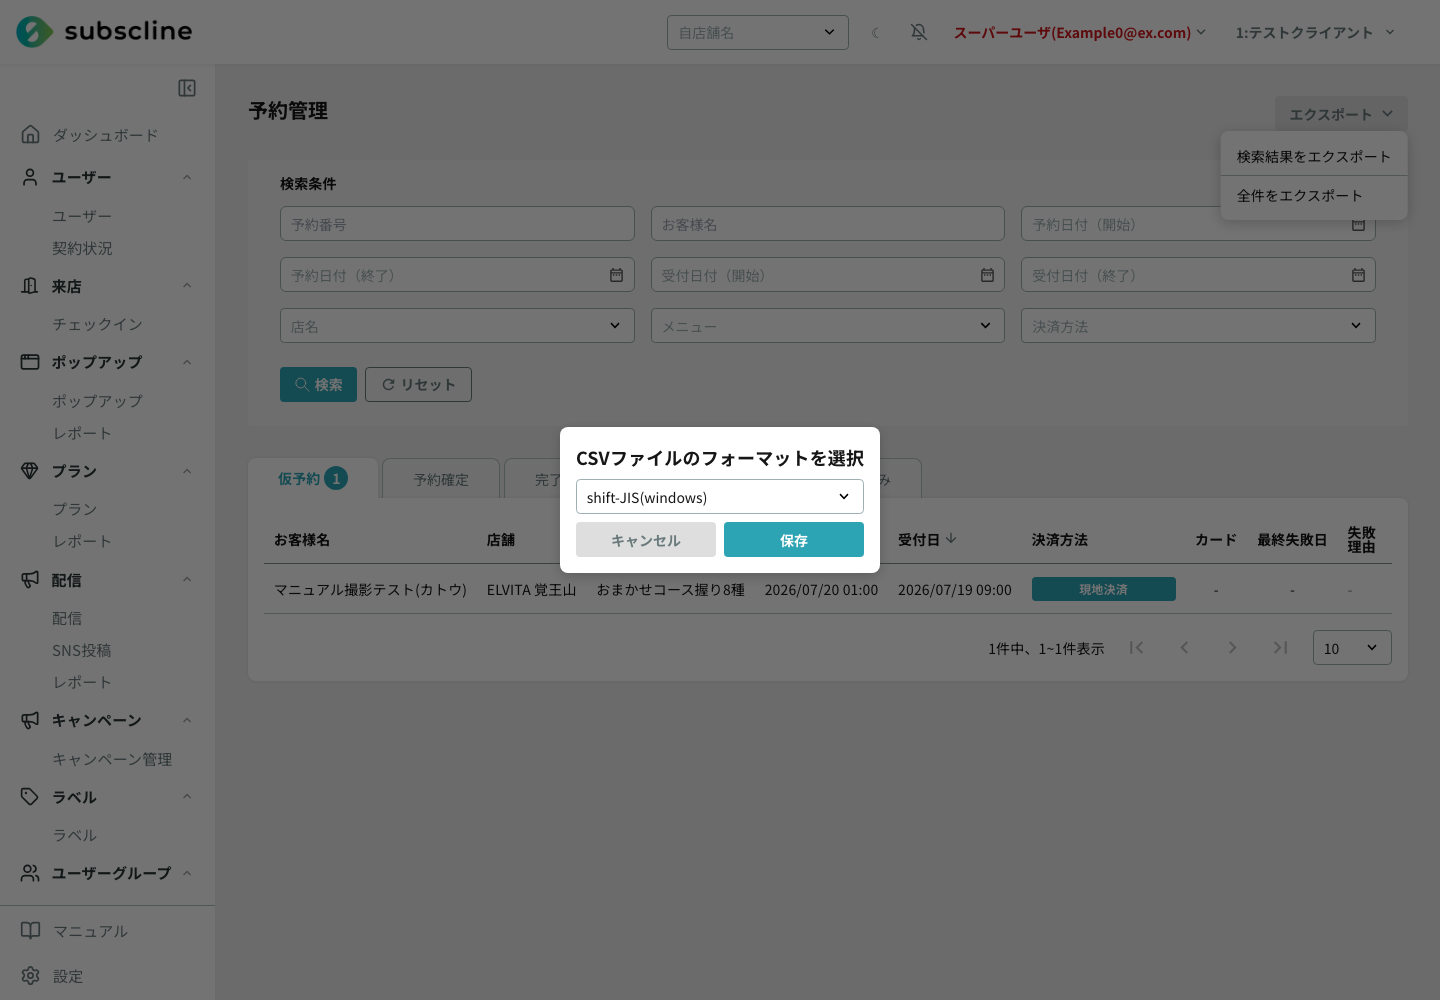Click the ユーザーグループ people icon
Viewport: 1440px width, 1000px height.
(x=31, y=873)
